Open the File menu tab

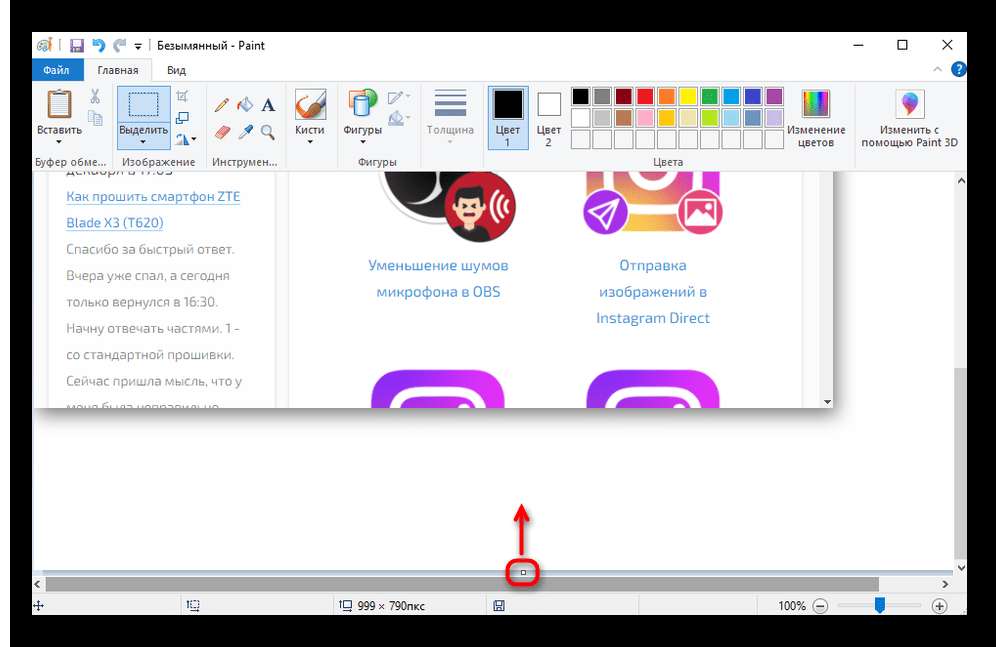tap(57, 70)
